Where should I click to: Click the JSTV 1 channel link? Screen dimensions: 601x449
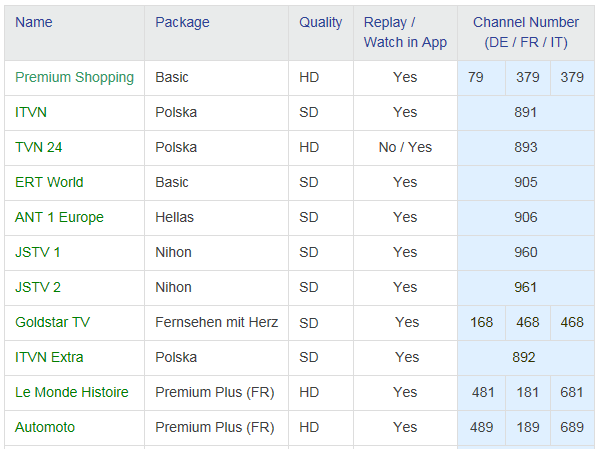[x=38, y=252]
